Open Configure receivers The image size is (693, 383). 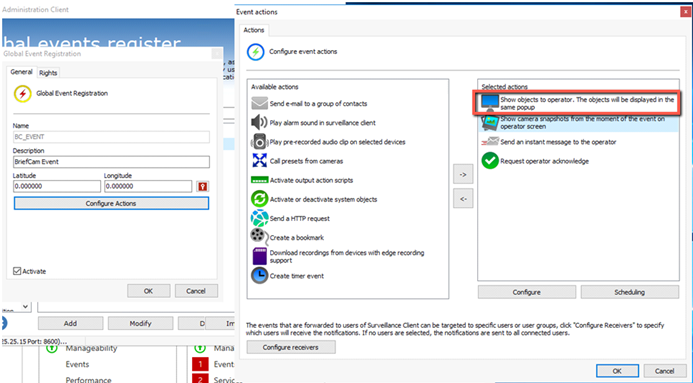pyautogui.click(x=291, y=347)
